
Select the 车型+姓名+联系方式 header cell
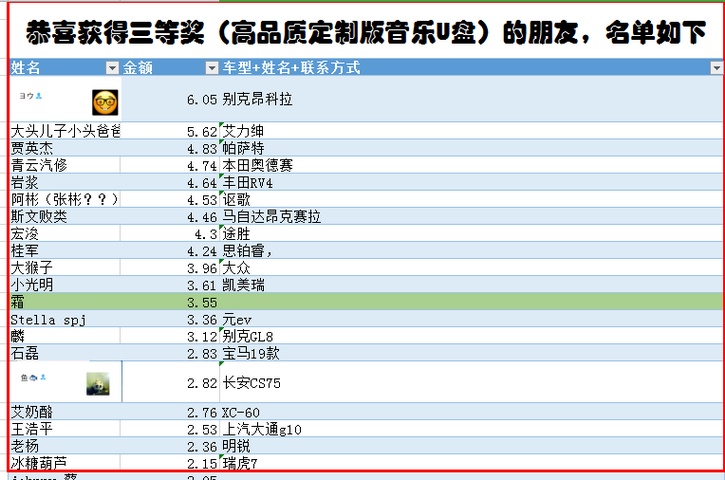pyautogui.click(x=472, y=68)
